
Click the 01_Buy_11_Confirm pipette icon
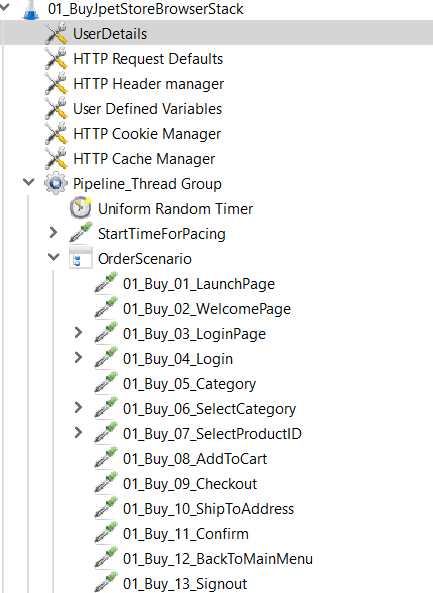[x=106, y=532]
